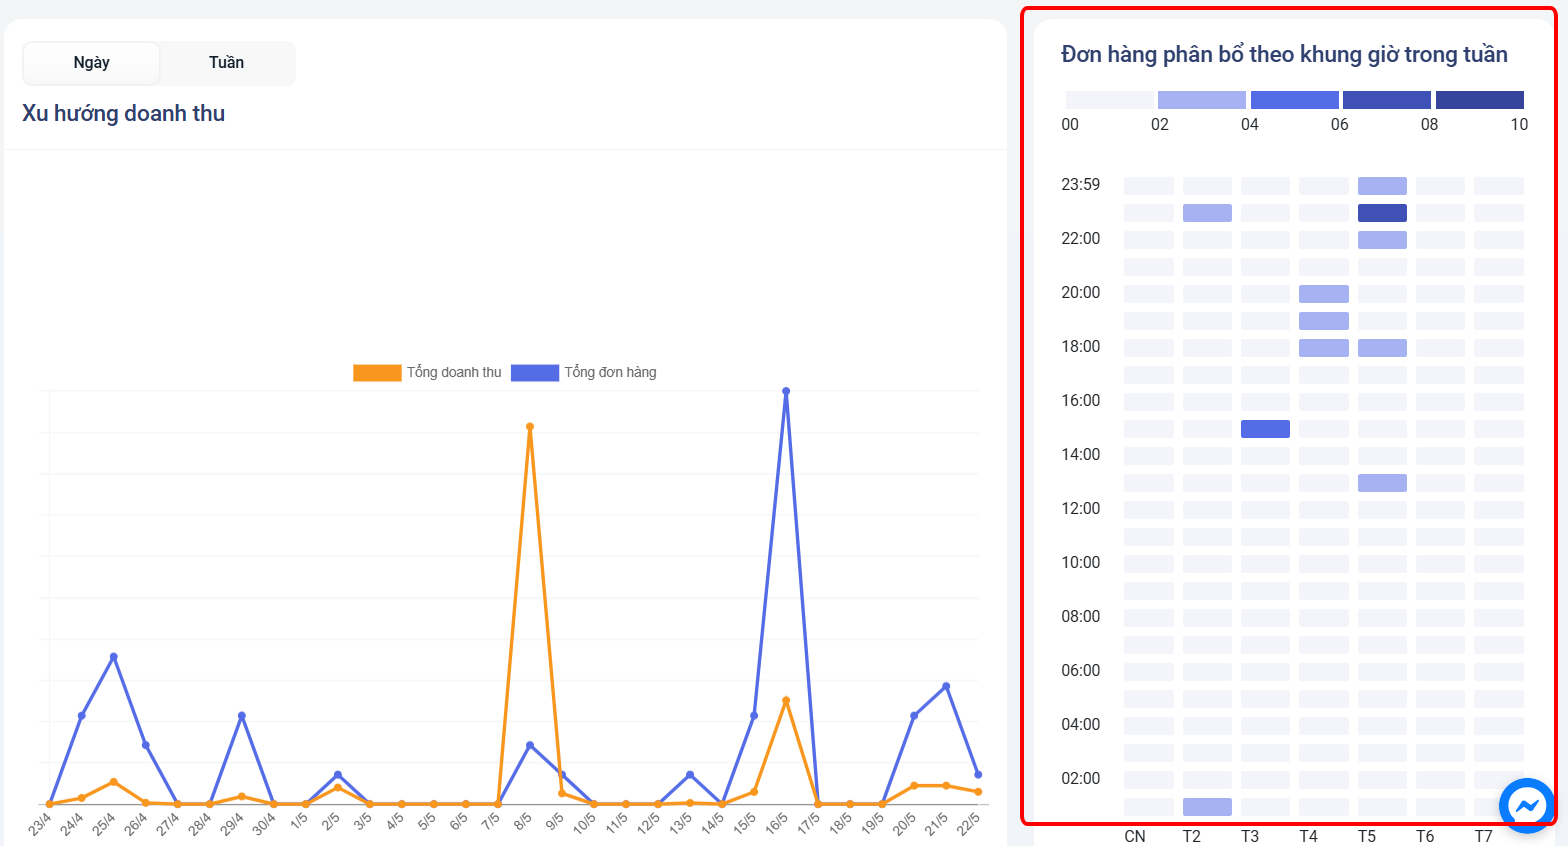This screenshot has width=1568, height=846.
Task: Click the T5 heatmap cell at 22:00
Action: pos(1382,240)
